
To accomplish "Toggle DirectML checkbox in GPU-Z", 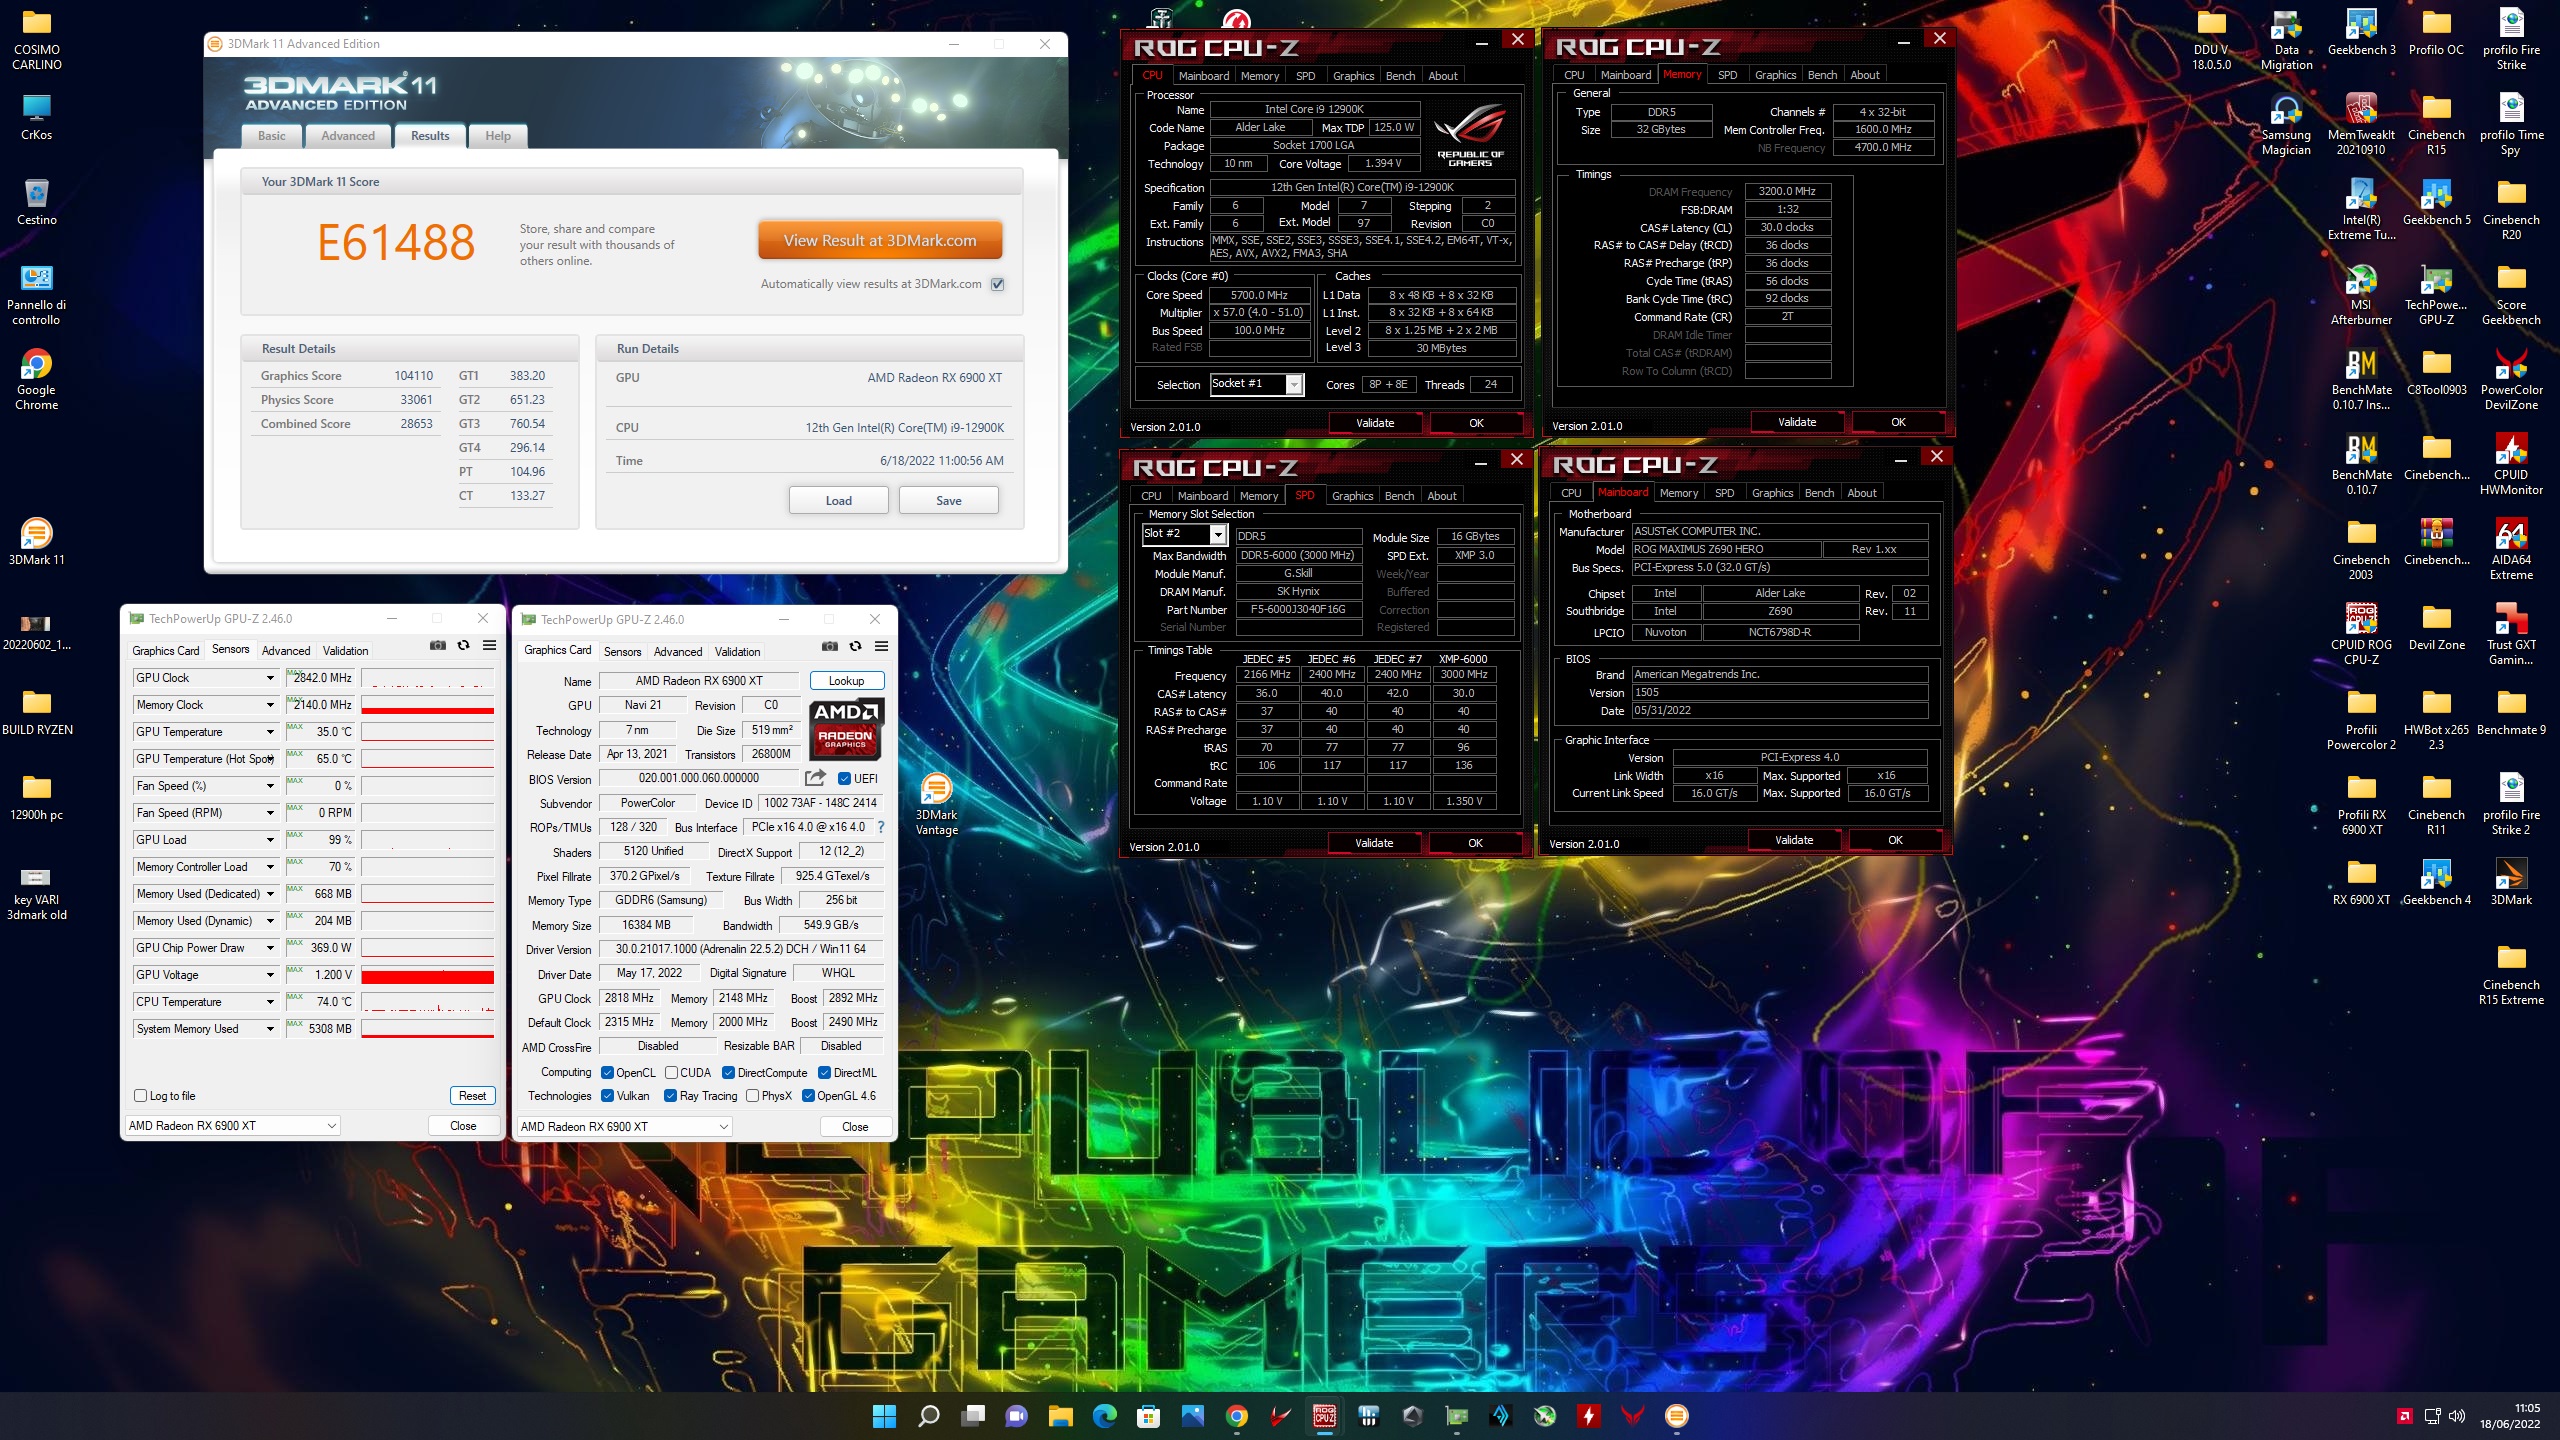I will 825,1073.
